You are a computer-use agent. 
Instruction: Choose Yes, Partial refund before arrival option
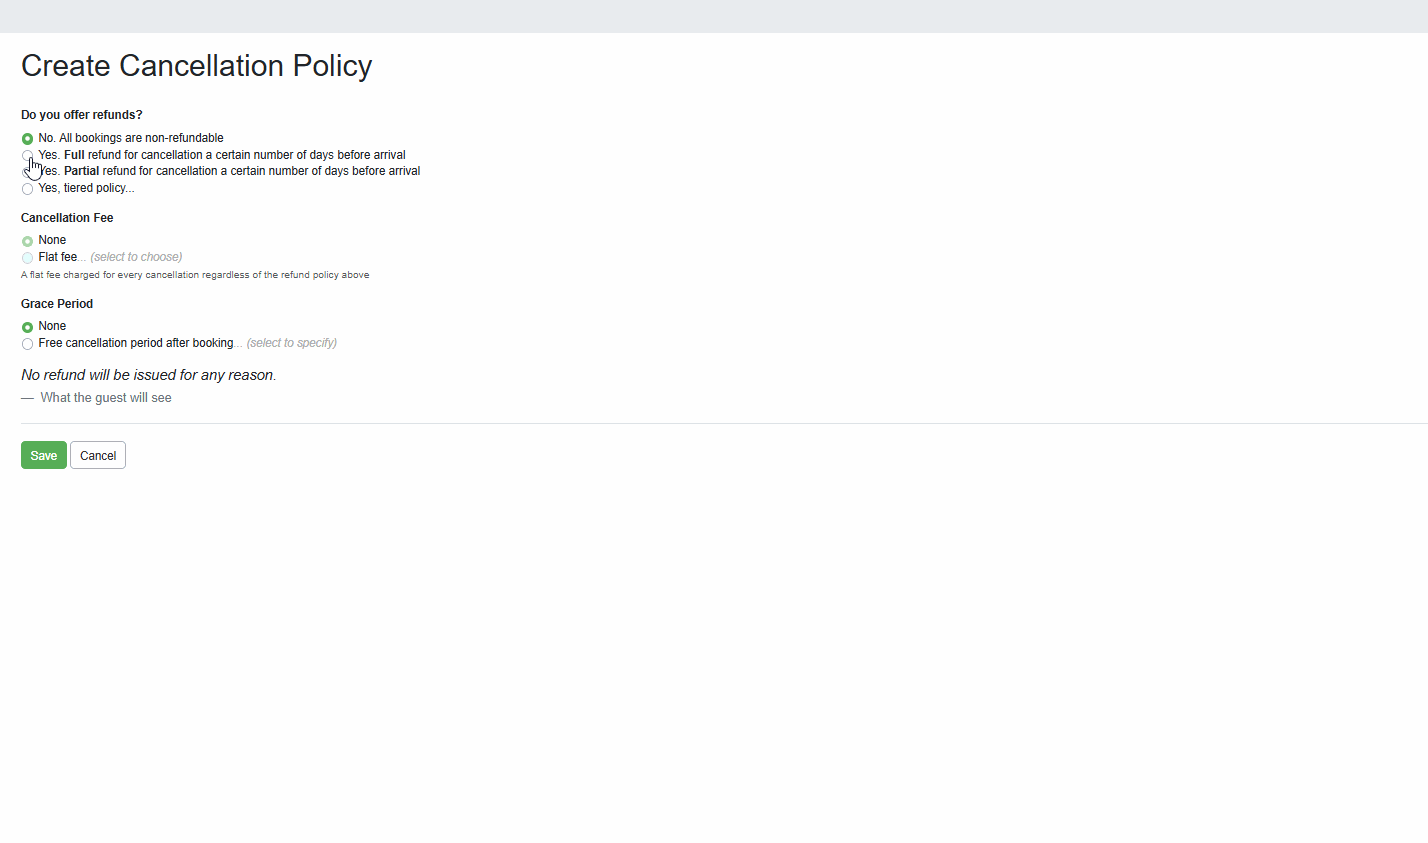click(27, 171)
